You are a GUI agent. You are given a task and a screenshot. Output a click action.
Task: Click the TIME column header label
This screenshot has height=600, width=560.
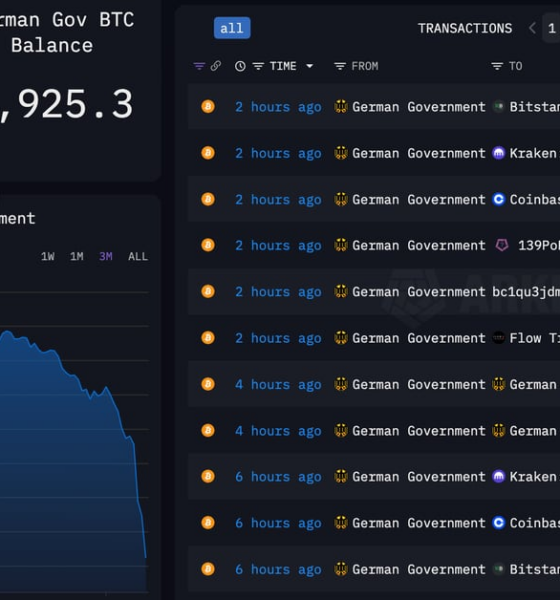[283, 66]
